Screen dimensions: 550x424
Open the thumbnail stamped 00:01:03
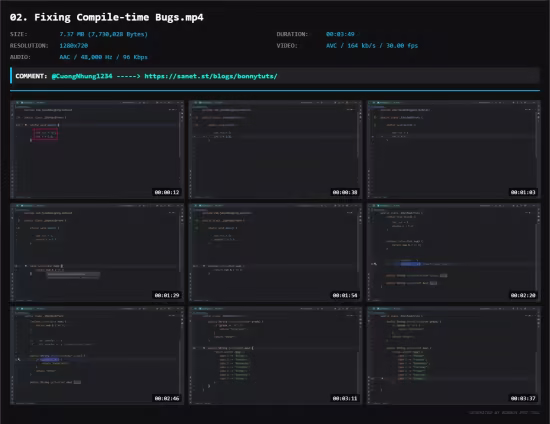[454, 149]
